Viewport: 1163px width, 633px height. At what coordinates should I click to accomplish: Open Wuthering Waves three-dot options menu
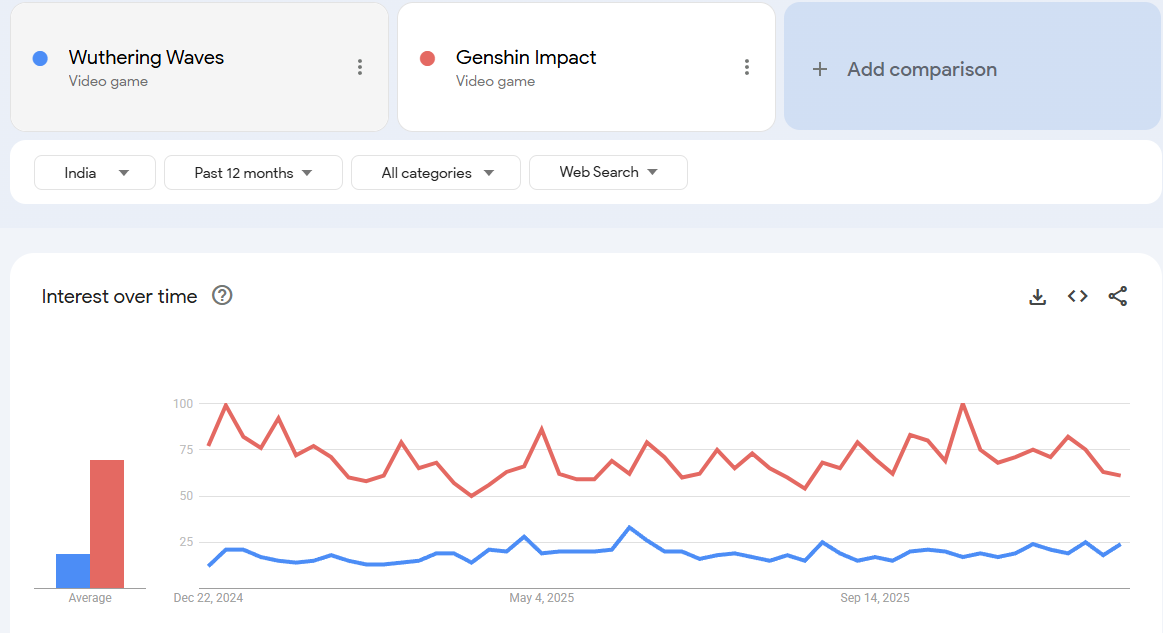(x=360, y=67)
